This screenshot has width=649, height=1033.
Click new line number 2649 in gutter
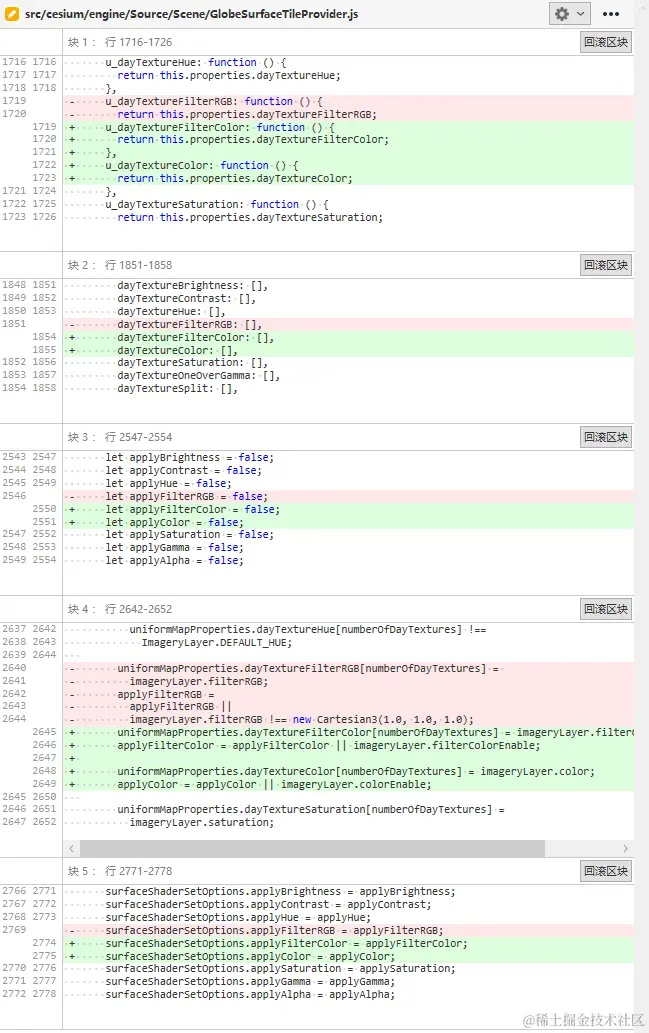coord(44,783)
